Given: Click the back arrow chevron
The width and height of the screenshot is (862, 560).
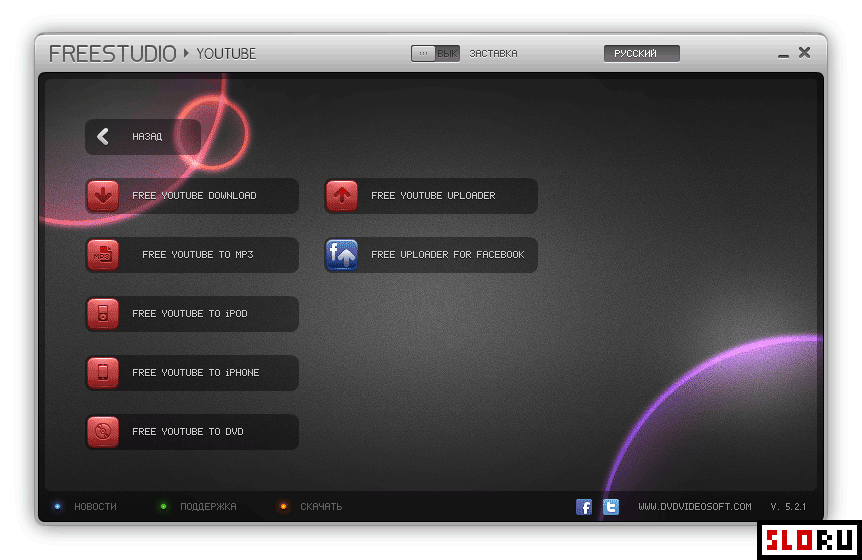Looking at the screenshot, I should pyautogui.click(x=103, y=136).
